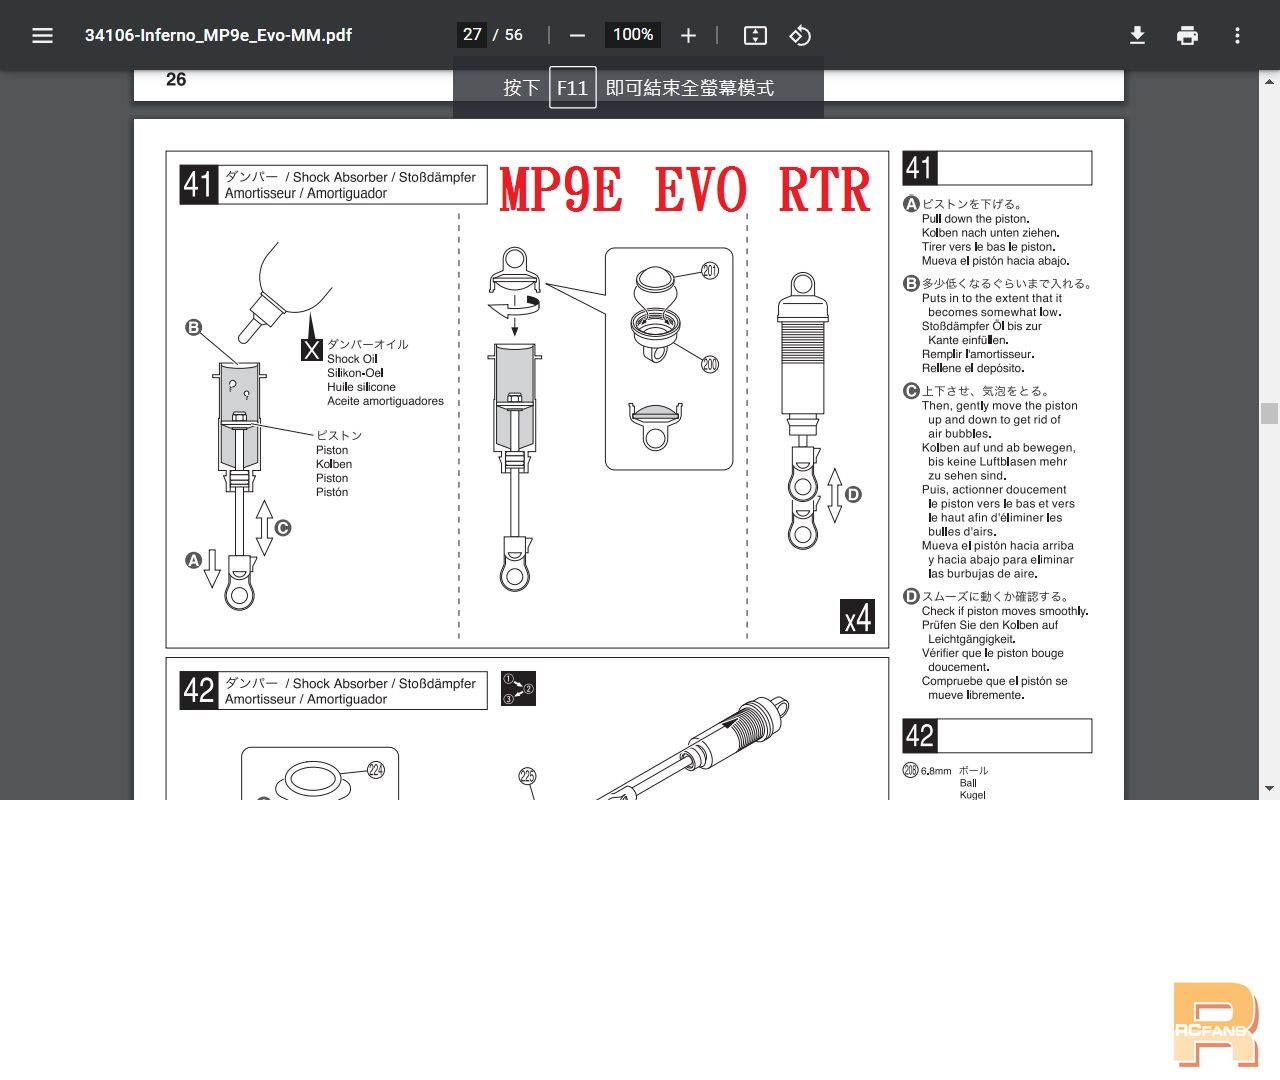
Task: Click the vertical scrollbar thumb
Action: point(1269,413)
